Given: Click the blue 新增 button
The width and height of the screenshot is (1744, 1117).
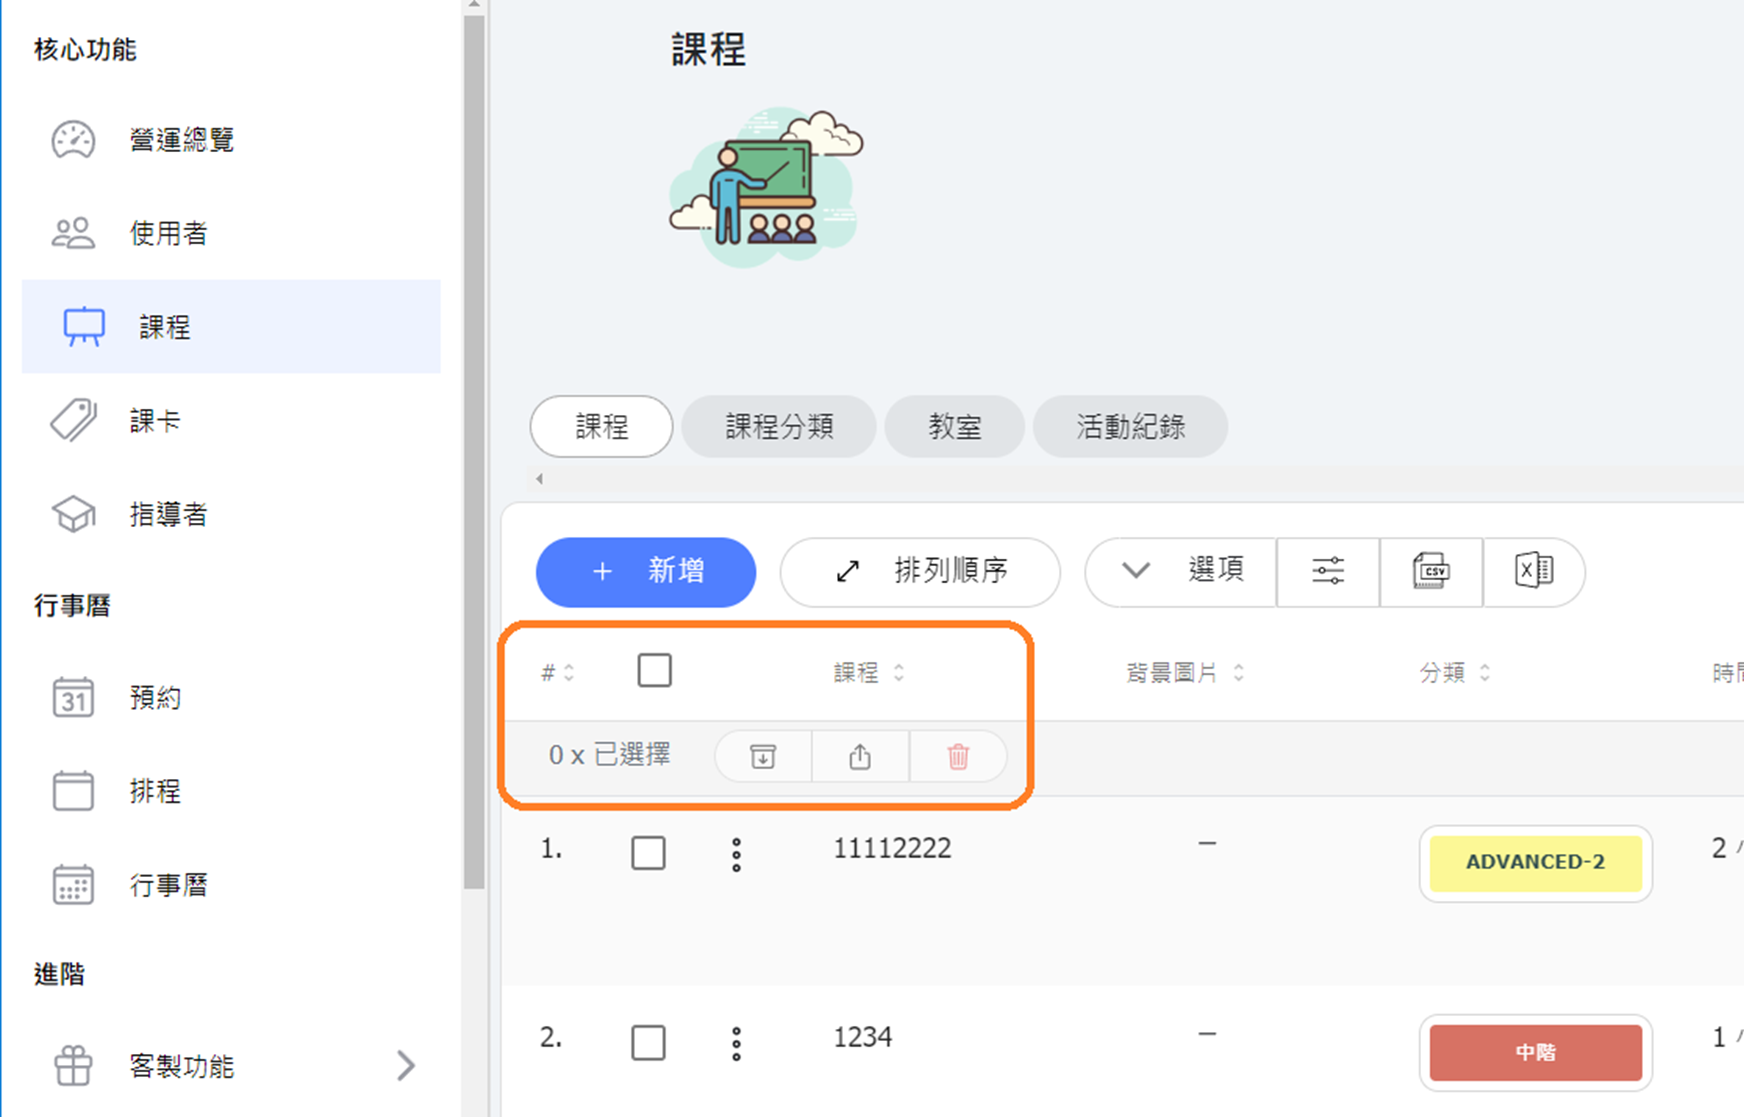Looking at the screenshot, I should [646, 571].
